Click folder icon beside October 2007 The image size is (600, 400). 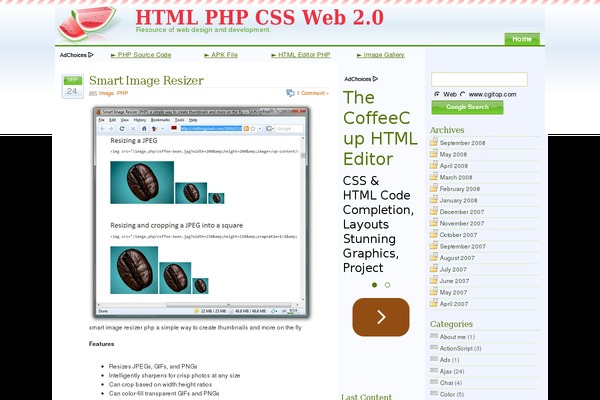pos(434,234)
